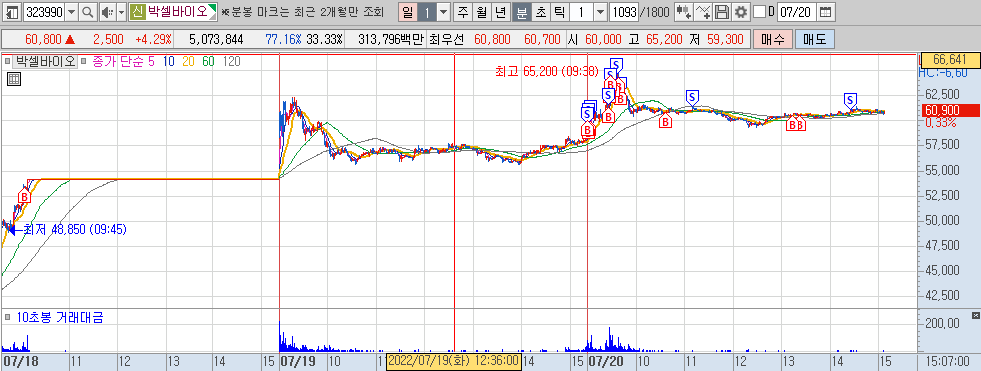
Task: Click the B marker near 10:30 on 07/20
Action: pyautogui.click(x=666, y=121)
